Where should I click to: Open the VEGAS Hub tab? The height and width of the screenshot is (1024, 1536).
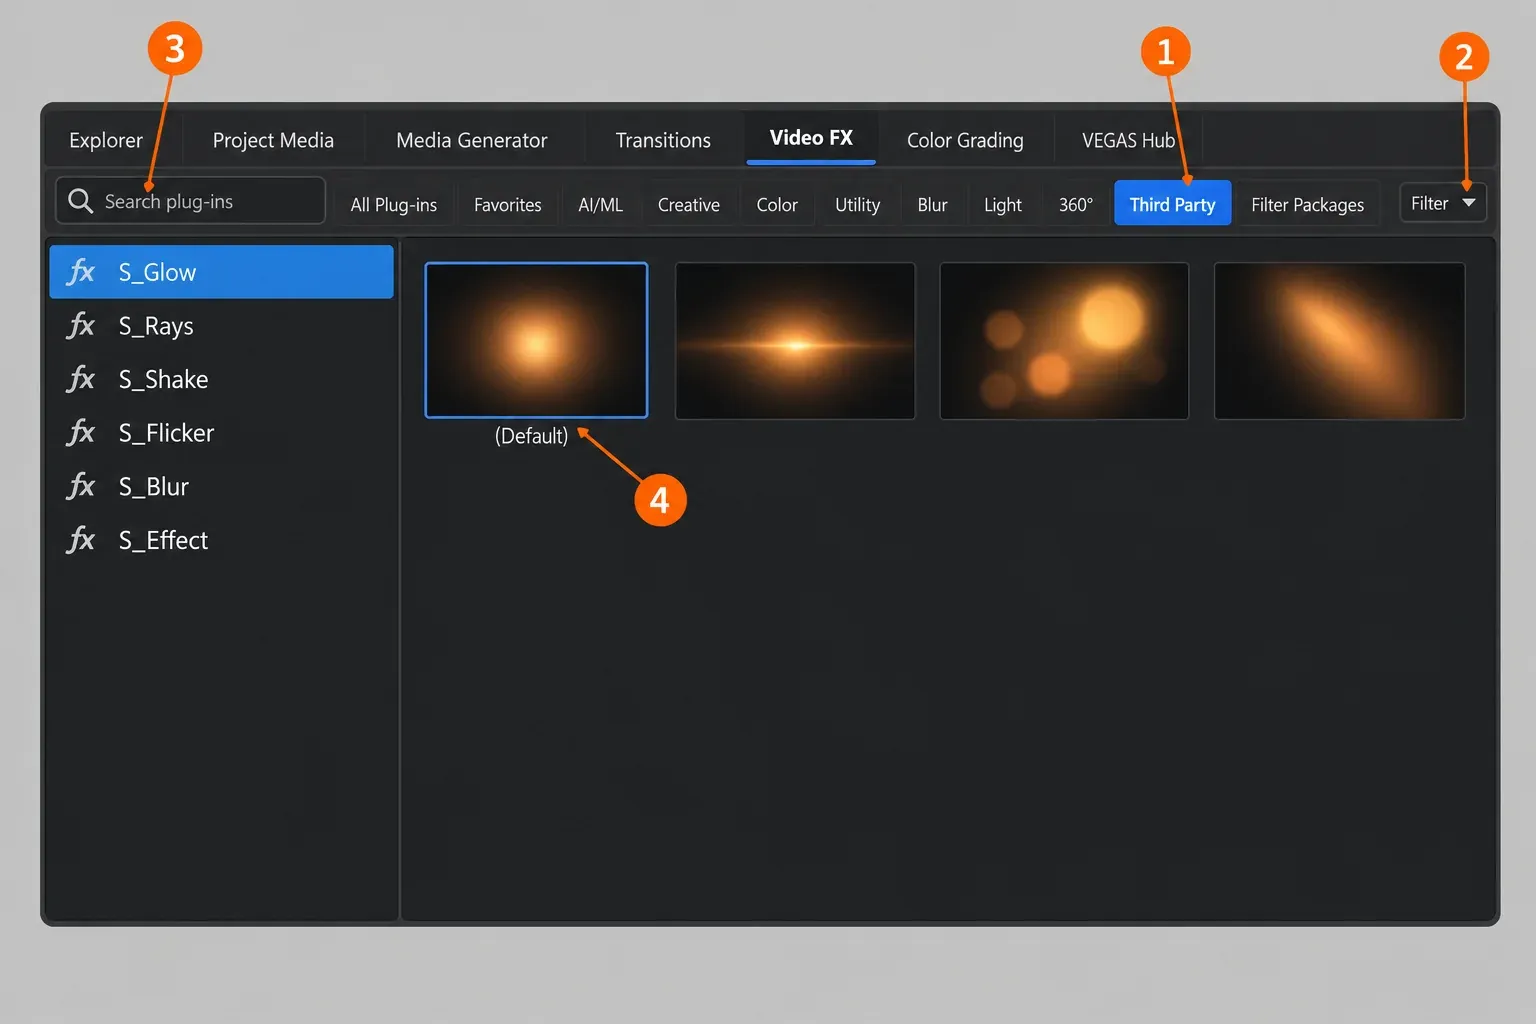pos(1128,140)
